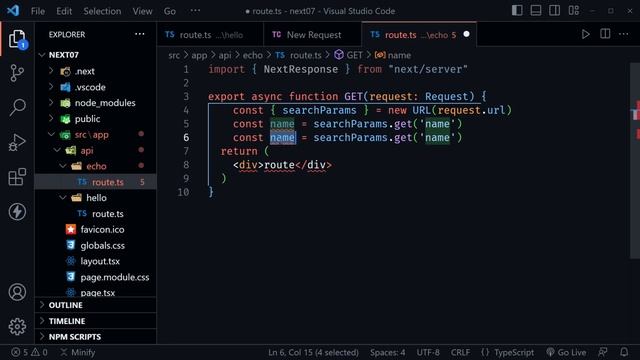
Task: Open the Extensions view
Action: tap(17, 177)
